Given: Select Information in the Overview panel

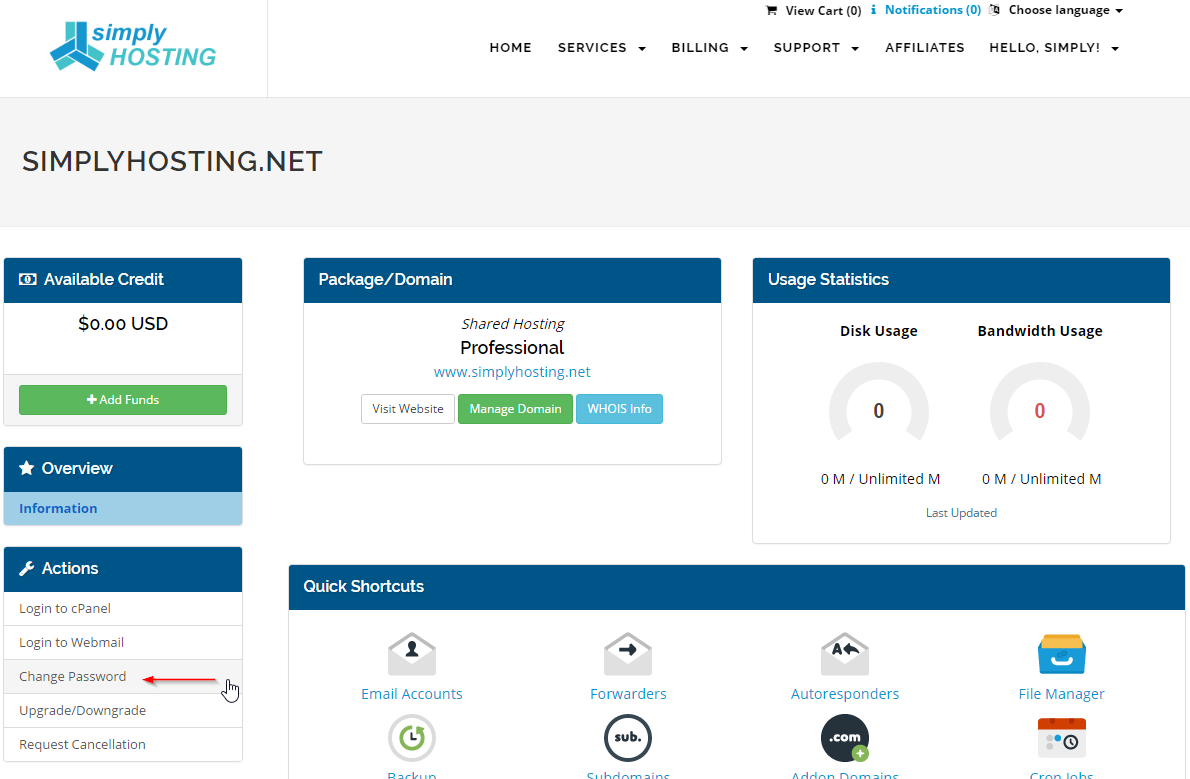Looking at the screenshot, I should (x=123, y=509).
